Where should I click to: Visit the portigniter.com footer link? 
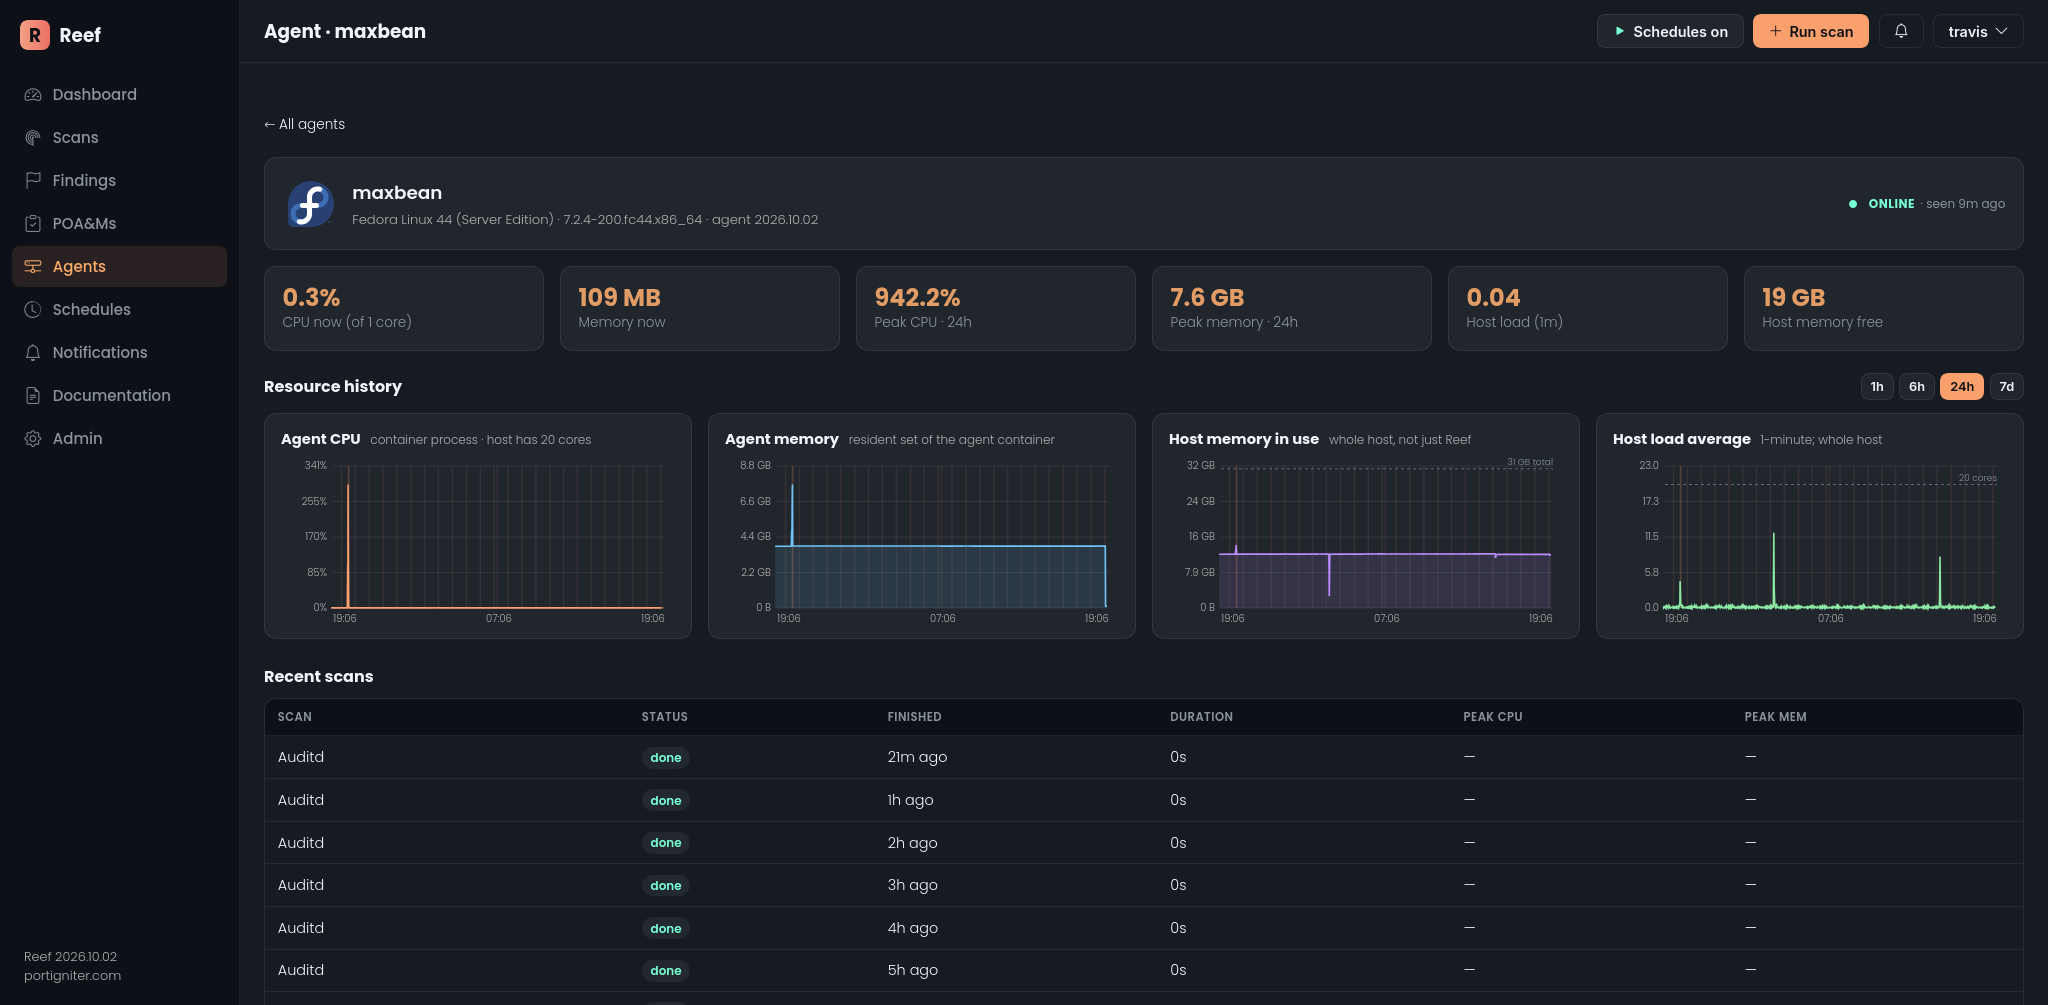coord(72,976)
